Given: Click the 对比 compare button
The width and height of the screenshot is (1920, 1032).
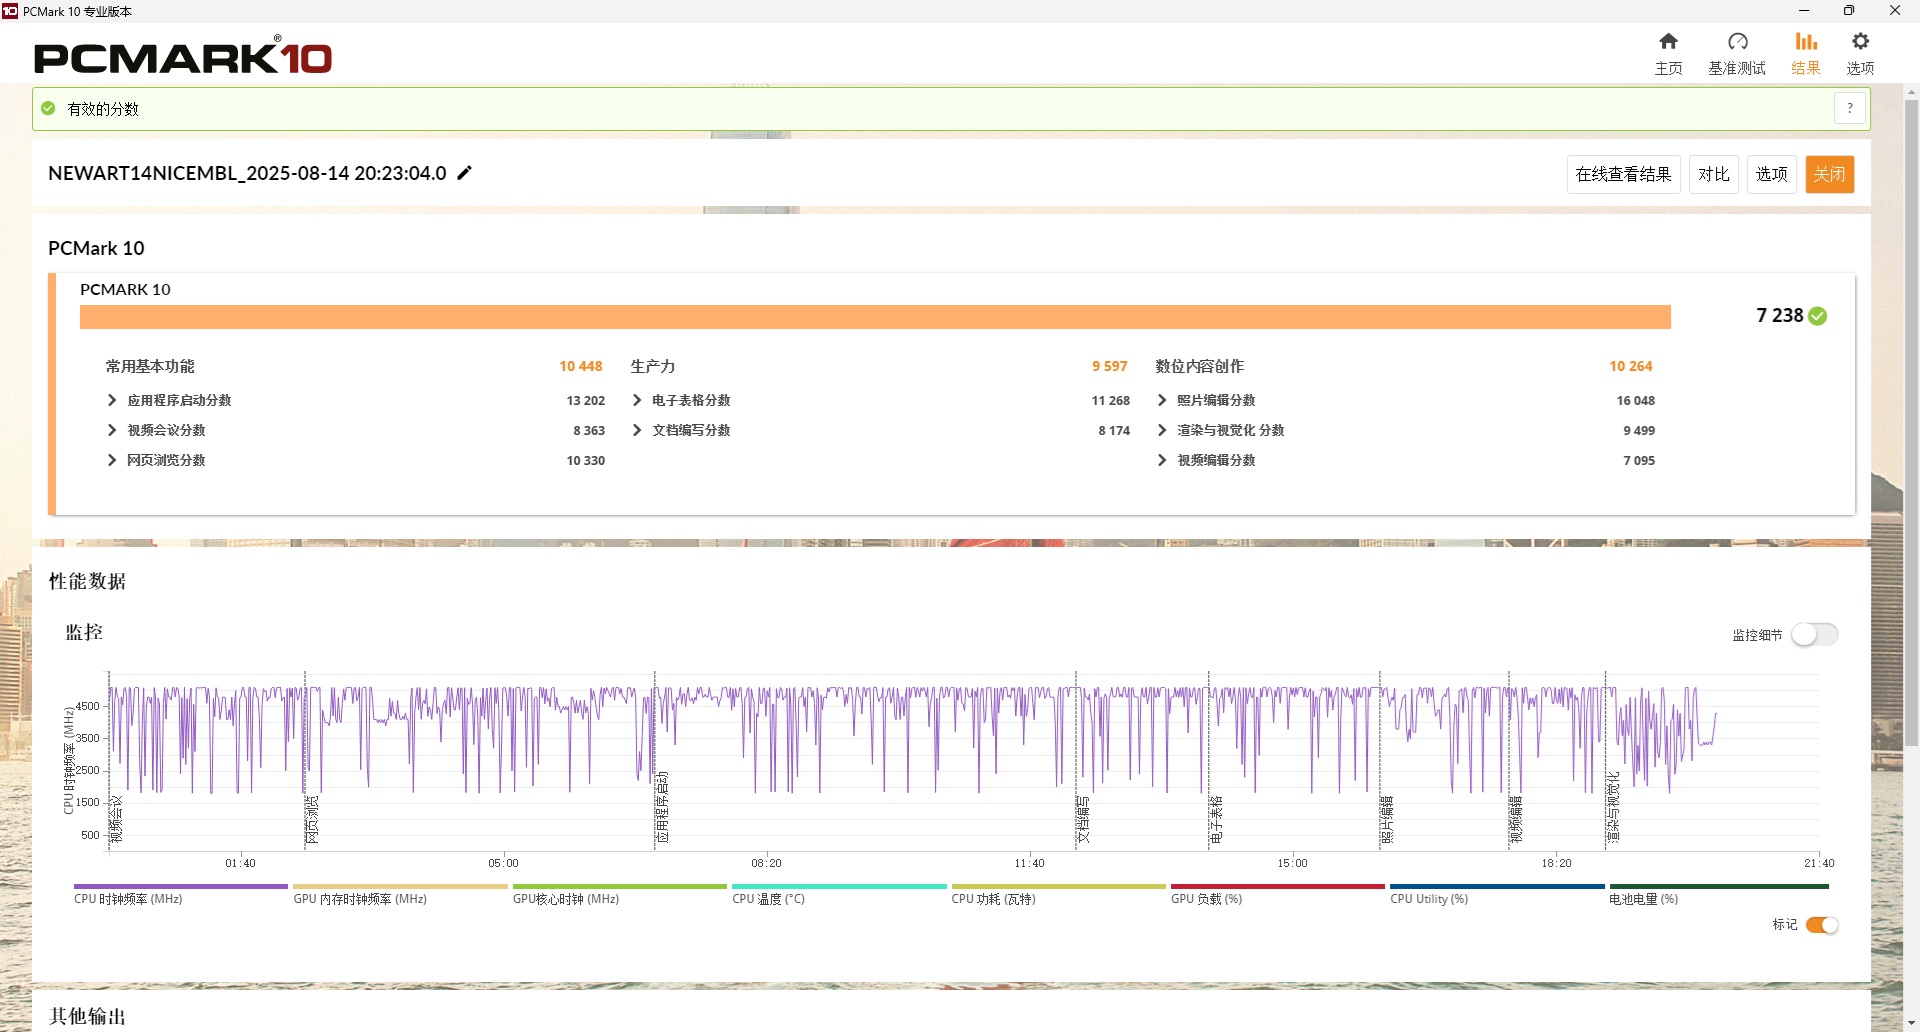Looking at the screenshot, I should pyautogui.click(x=1714, y=174).
